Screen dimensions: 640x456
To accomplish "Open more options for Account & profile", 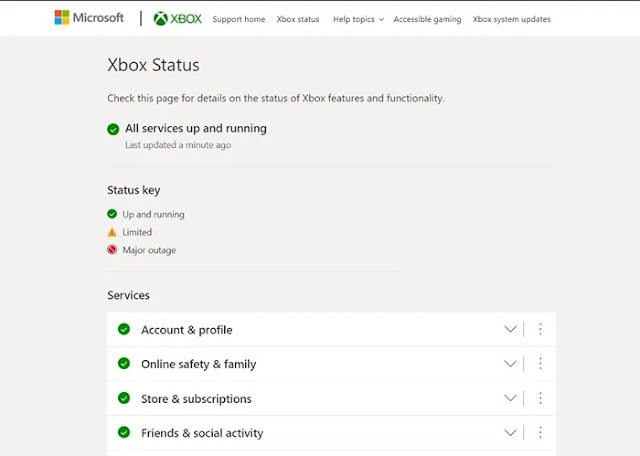I will pyautogui.click(x=540, y=329).
